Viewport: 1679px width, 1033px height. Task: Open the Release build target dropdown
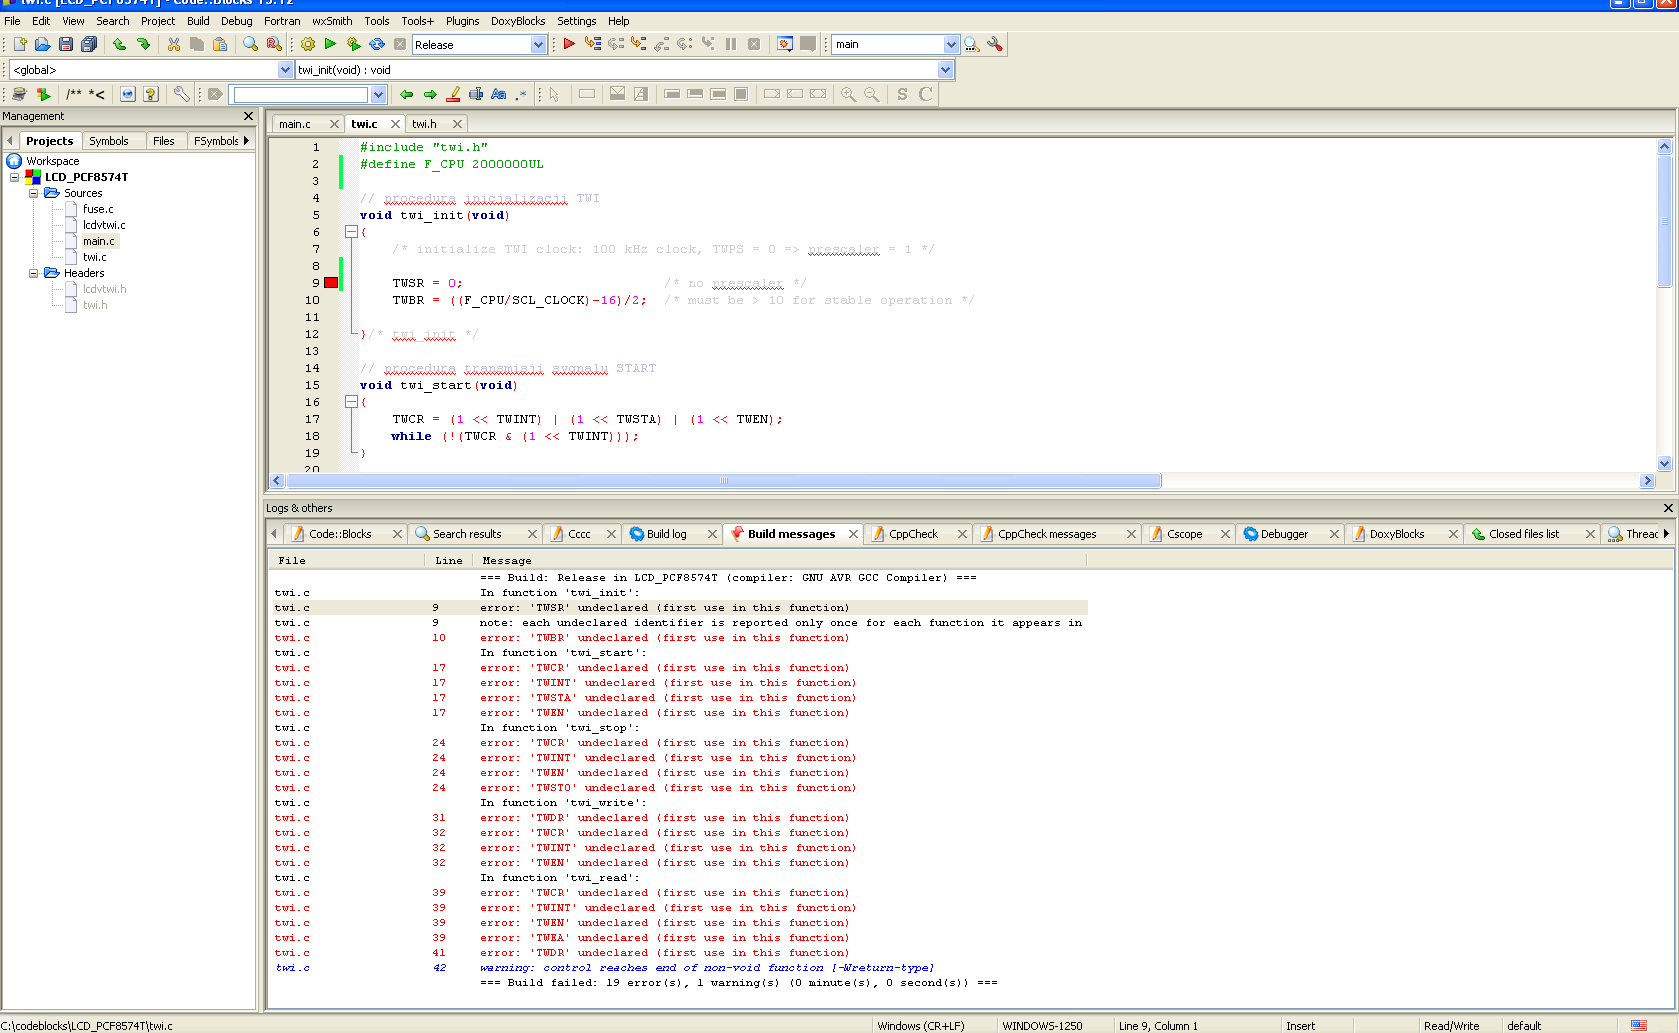[x=538, y=45]
